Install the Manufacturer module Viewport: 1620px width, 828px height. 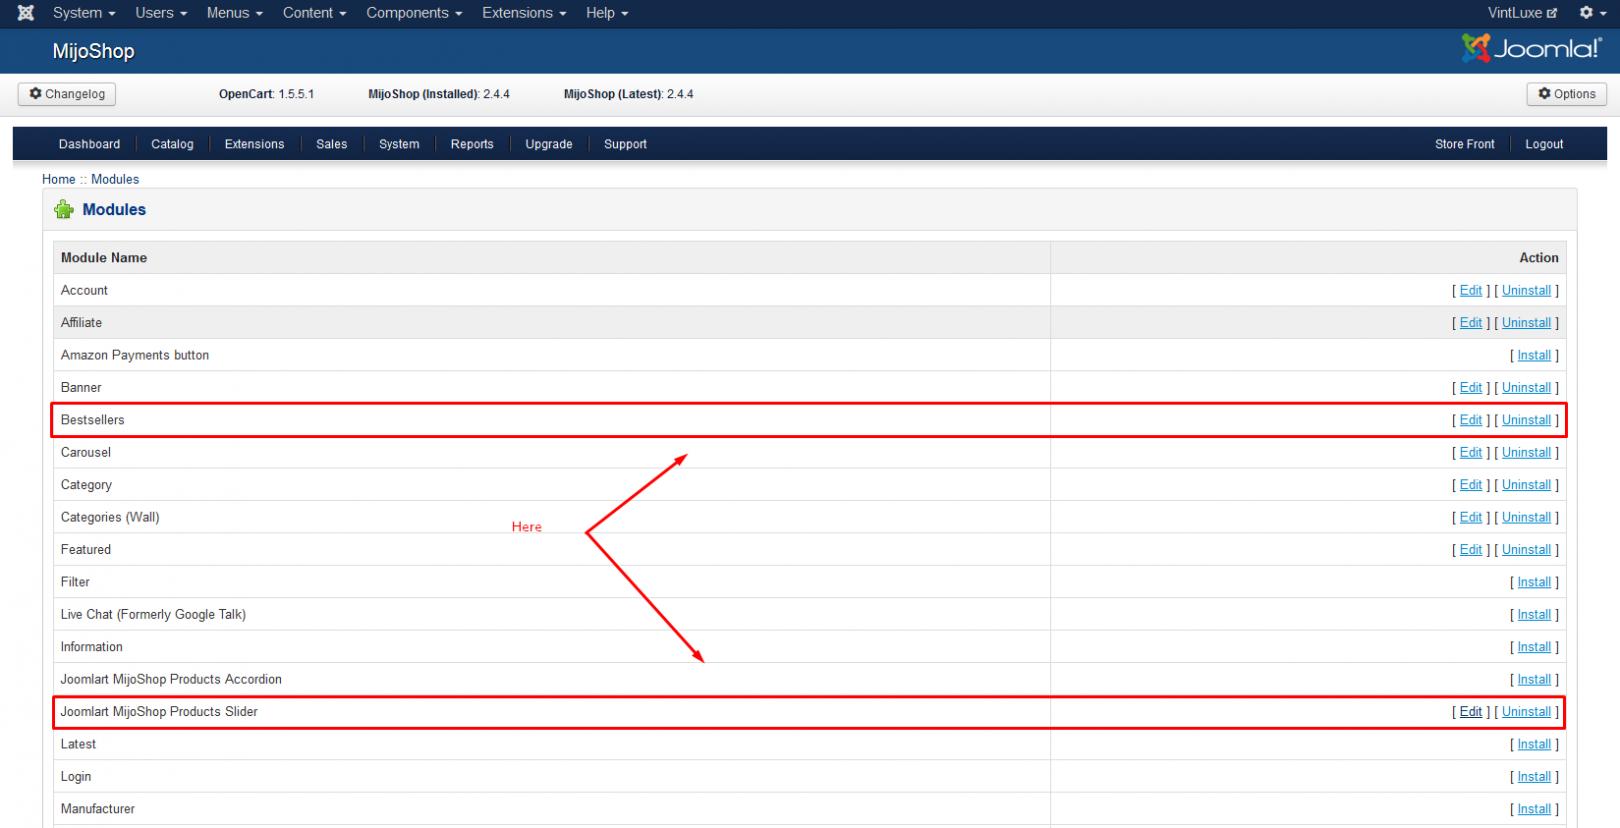coord(1534,809)
